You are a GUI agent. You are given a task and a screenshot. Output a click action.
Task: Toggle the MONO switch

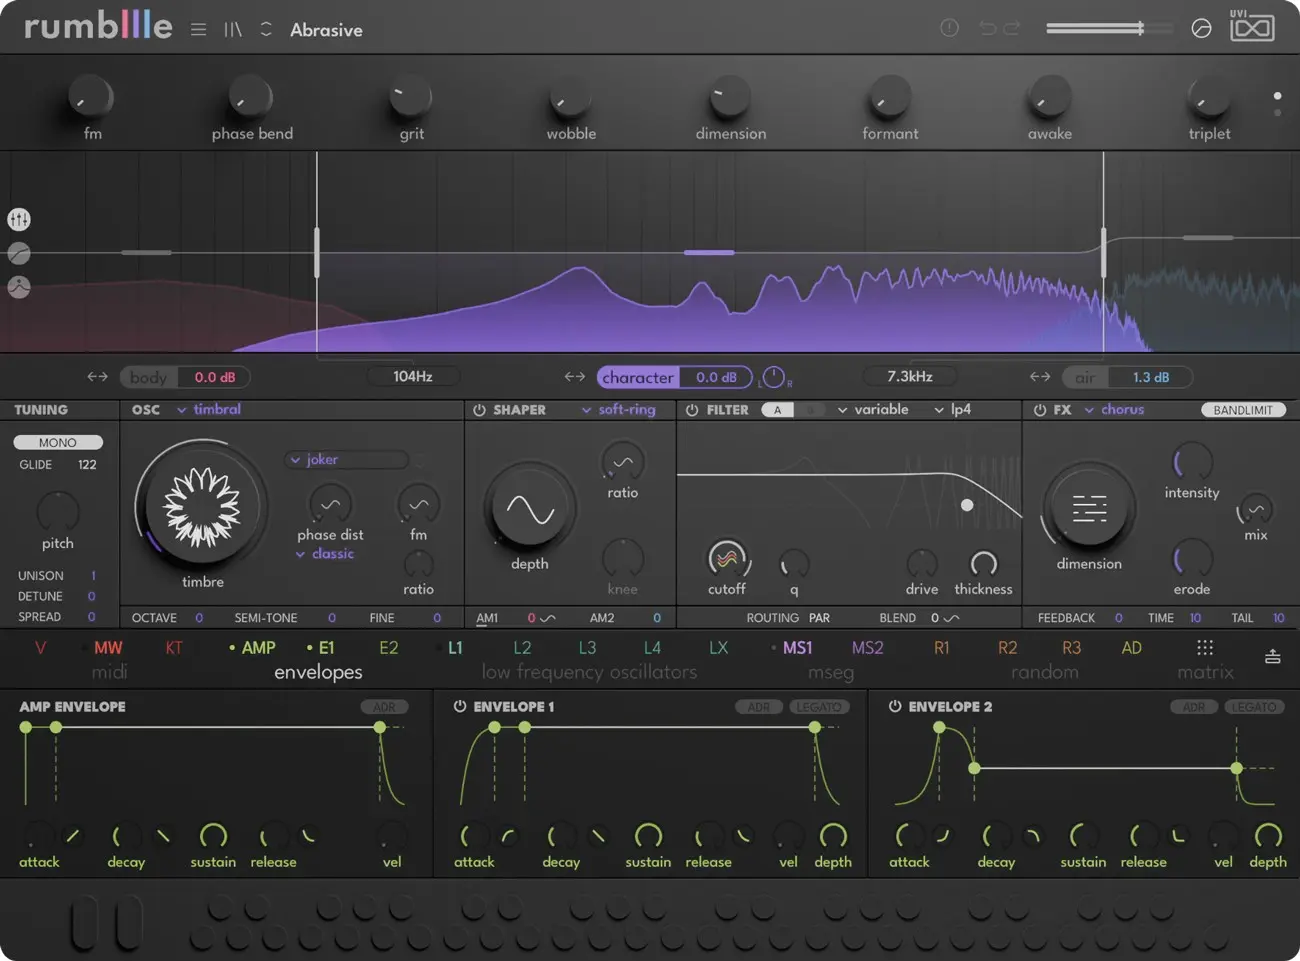(58, 442)
